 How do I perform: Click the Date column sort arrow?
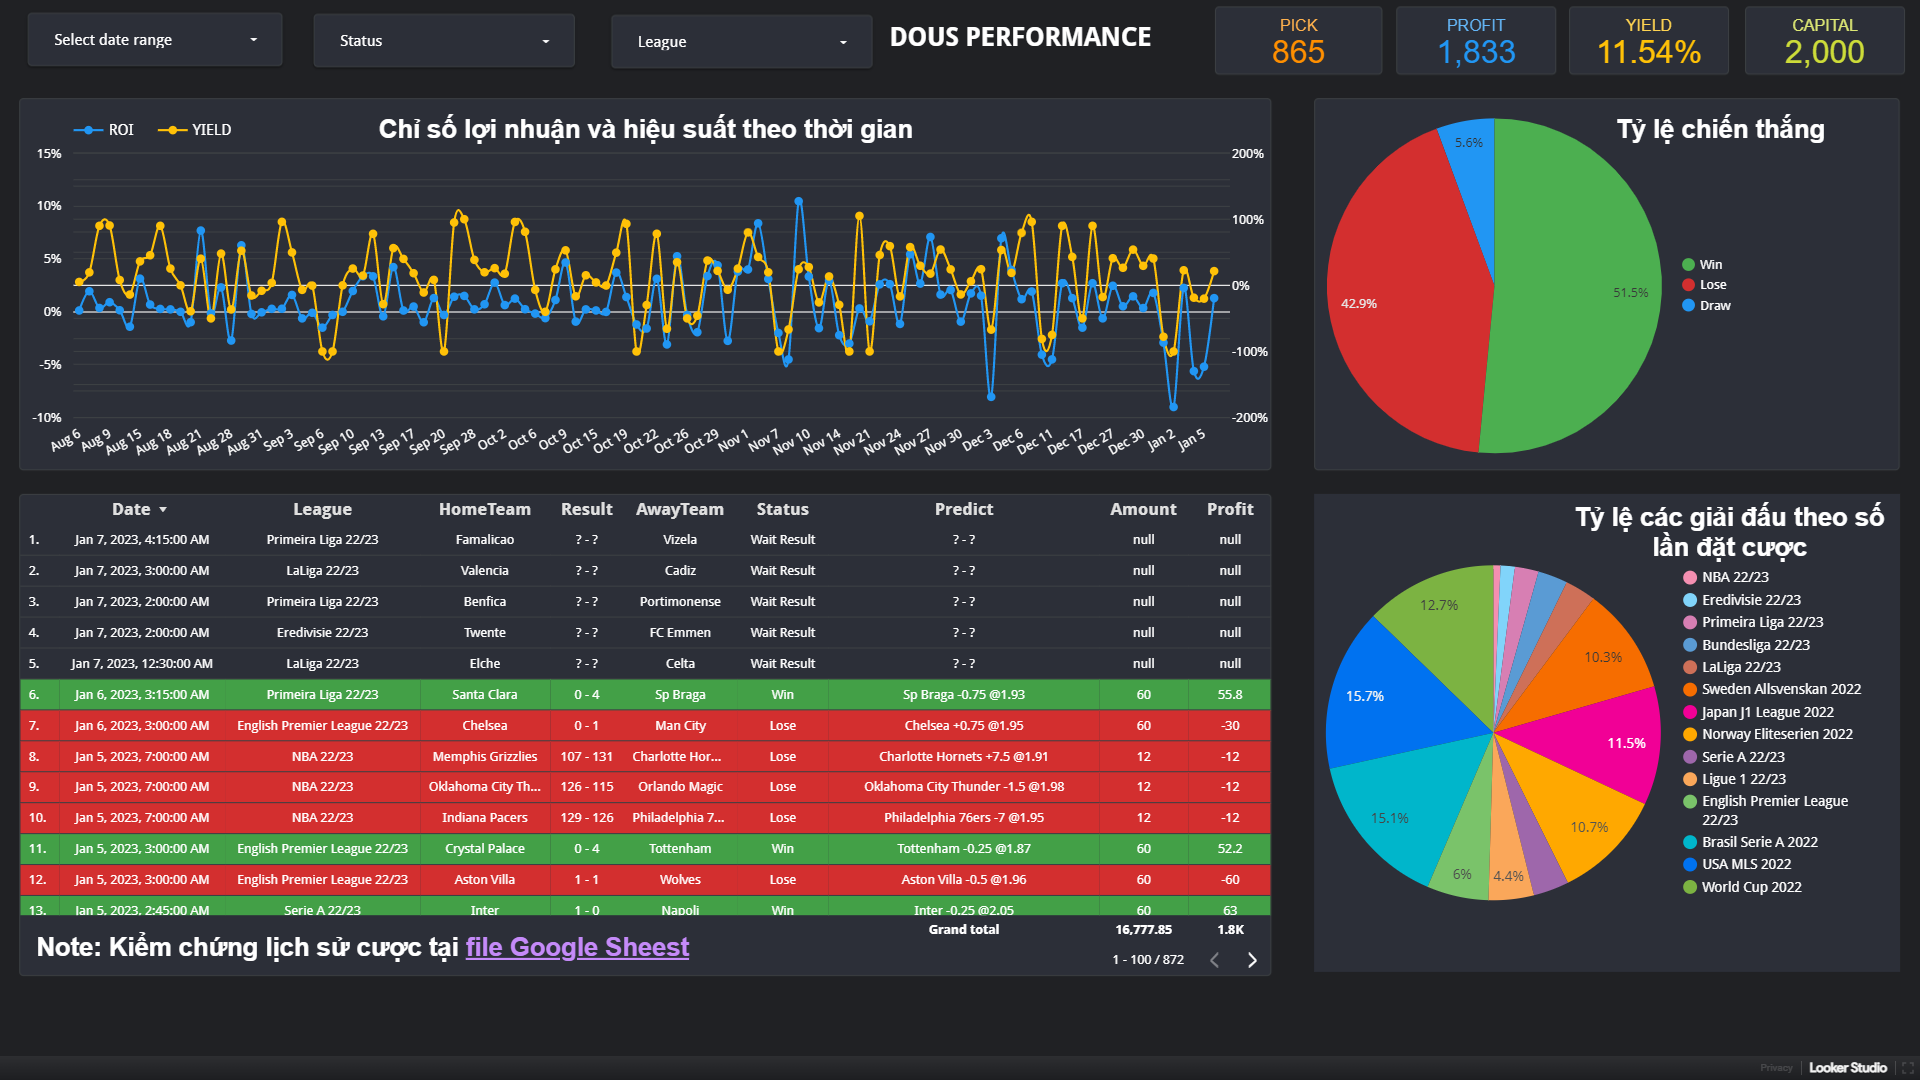(163, 510)
